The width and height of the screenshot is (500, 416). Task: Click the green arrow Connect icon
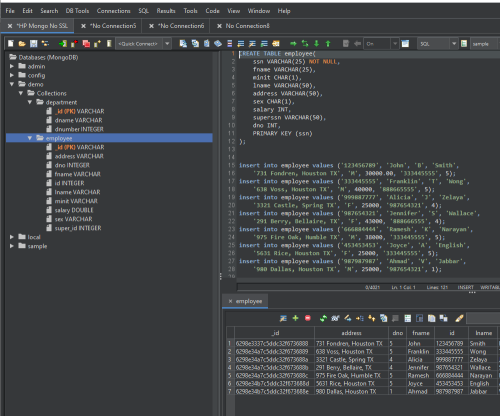point(62,44)
